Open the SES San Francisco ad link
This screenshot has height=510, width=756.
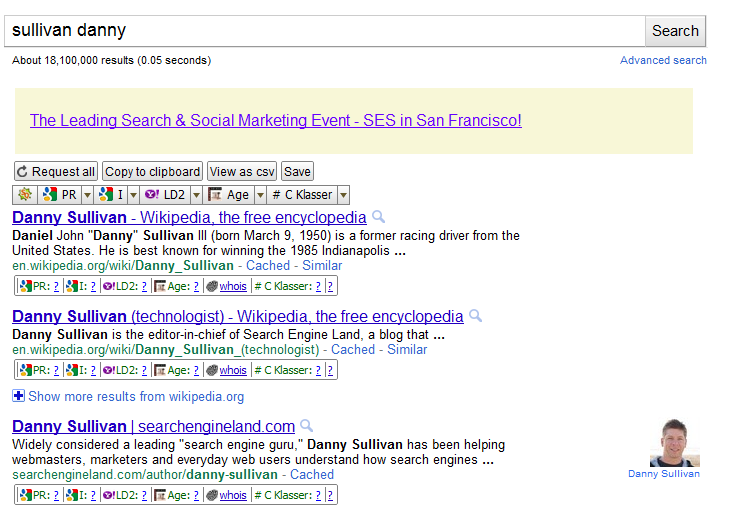(x=276, y=120)
